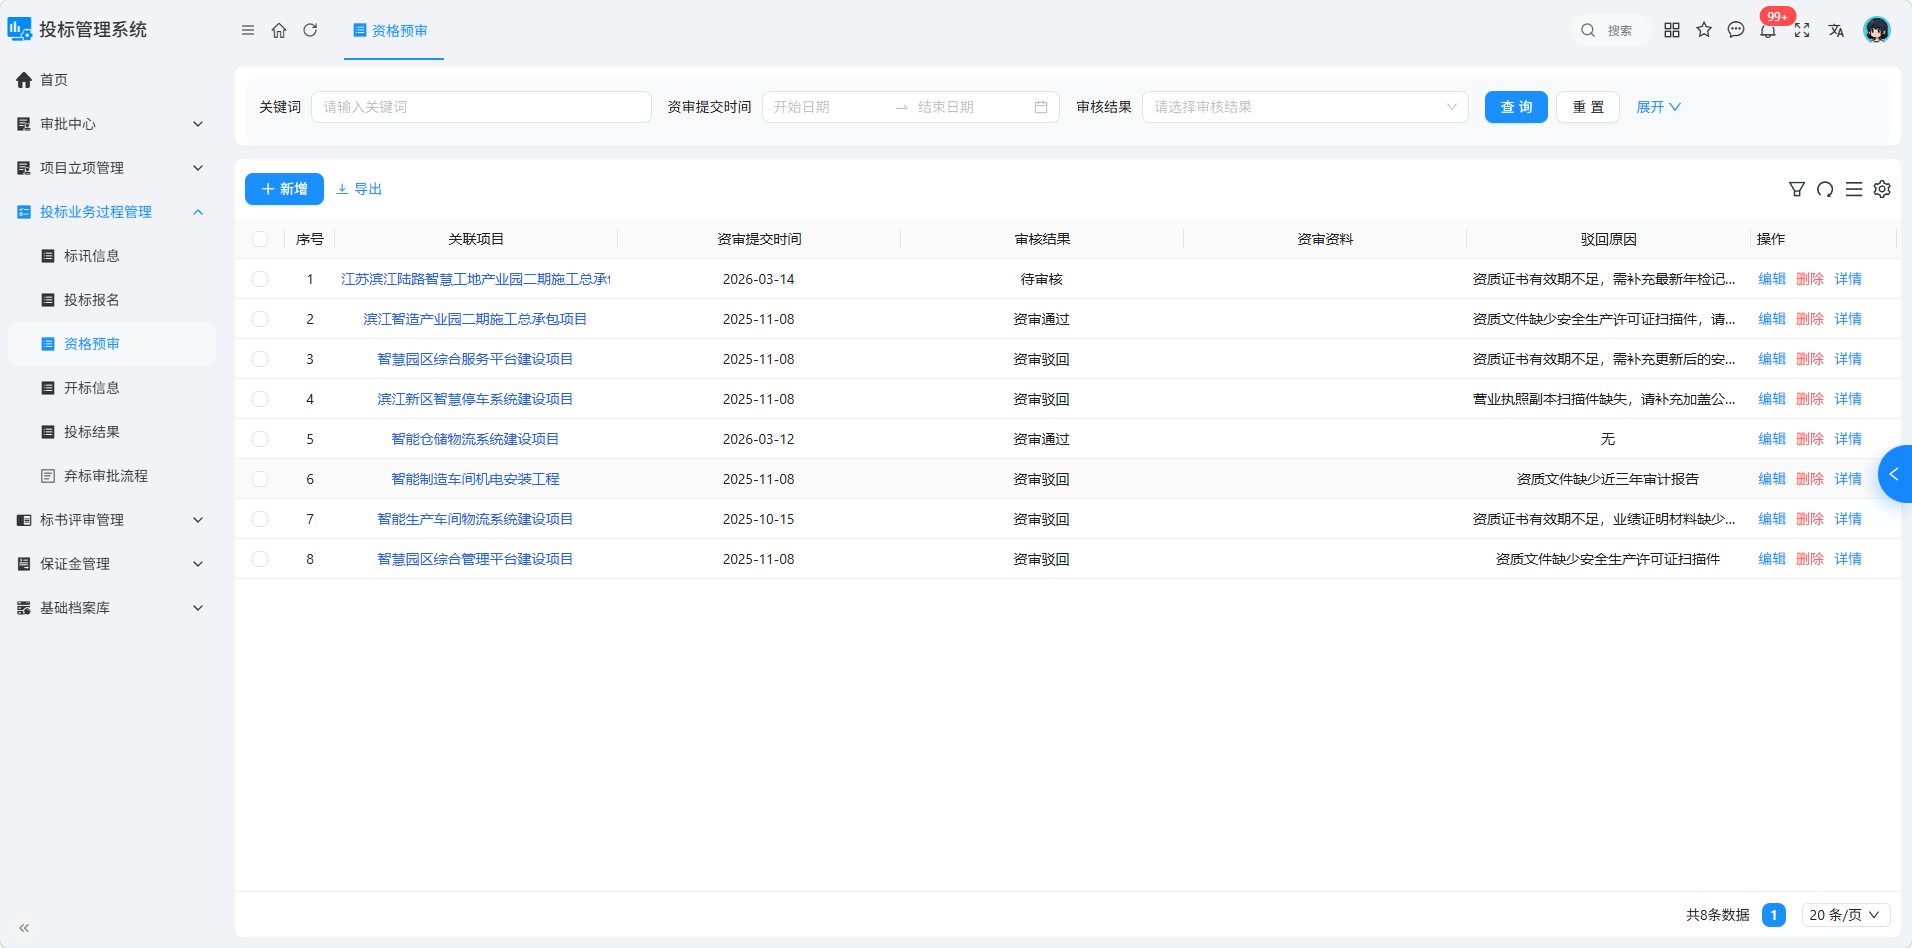Click the favorites star icon

[1704, 30]
